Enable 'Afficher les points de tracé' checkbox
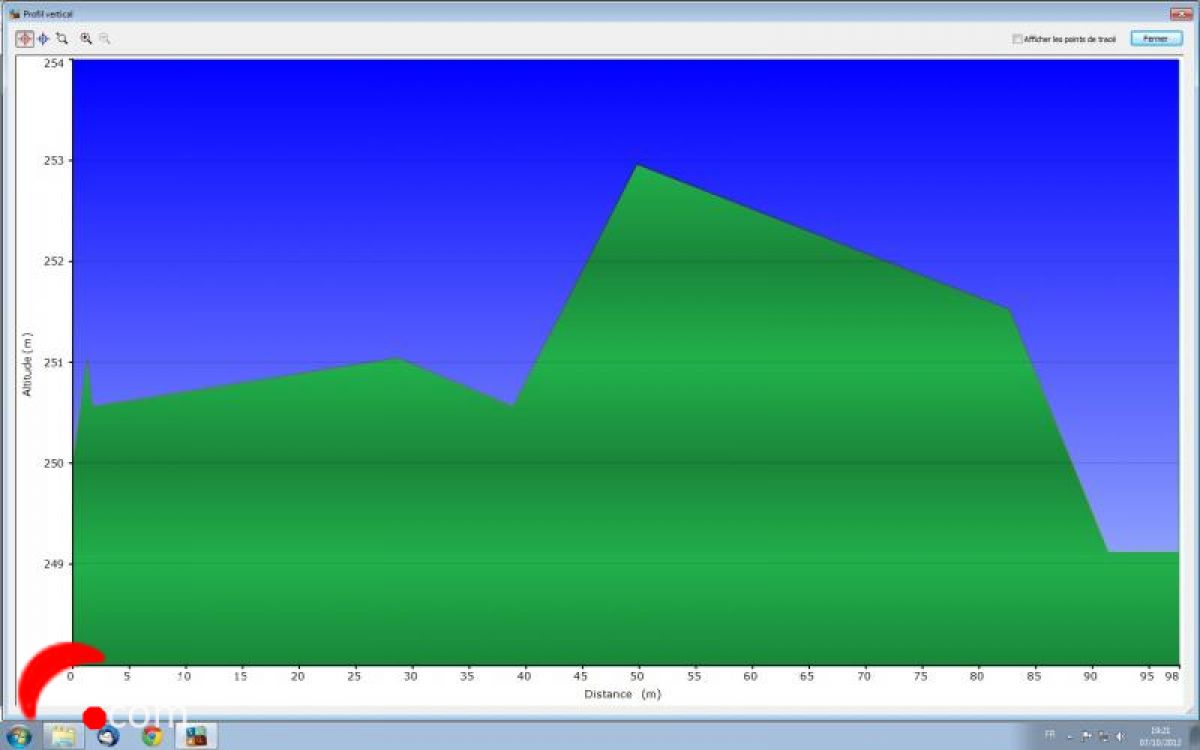 coord(1017,39)
